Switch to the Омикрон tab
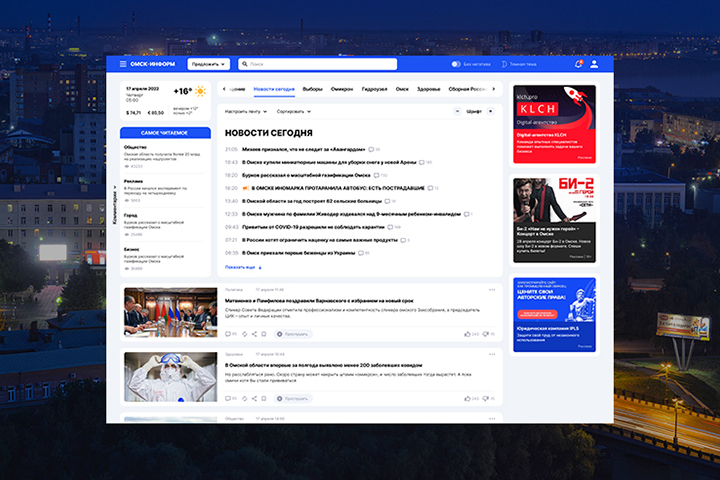Image resolution: width=720 pixels, height=480 pixels. click(x=342, y=89)
